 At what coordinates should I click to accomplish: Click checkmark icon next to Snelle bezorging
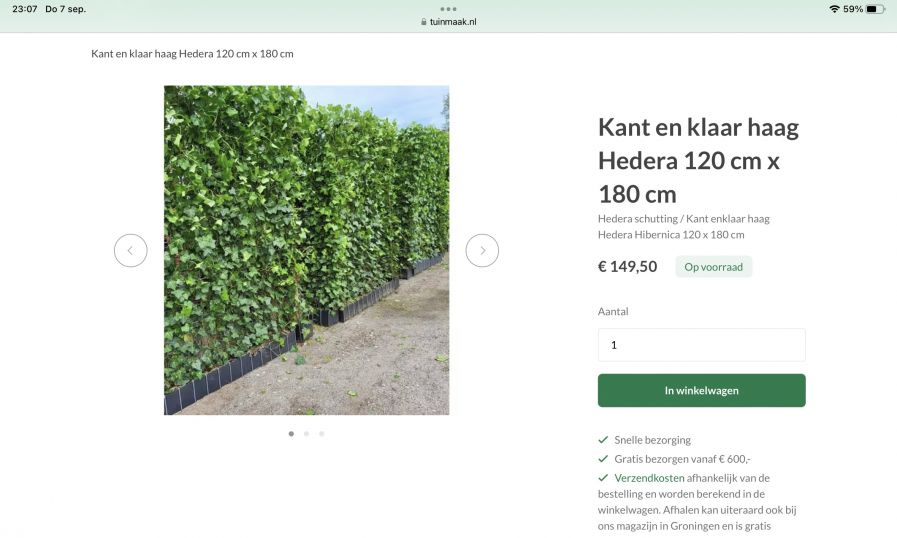coord(603,440)
